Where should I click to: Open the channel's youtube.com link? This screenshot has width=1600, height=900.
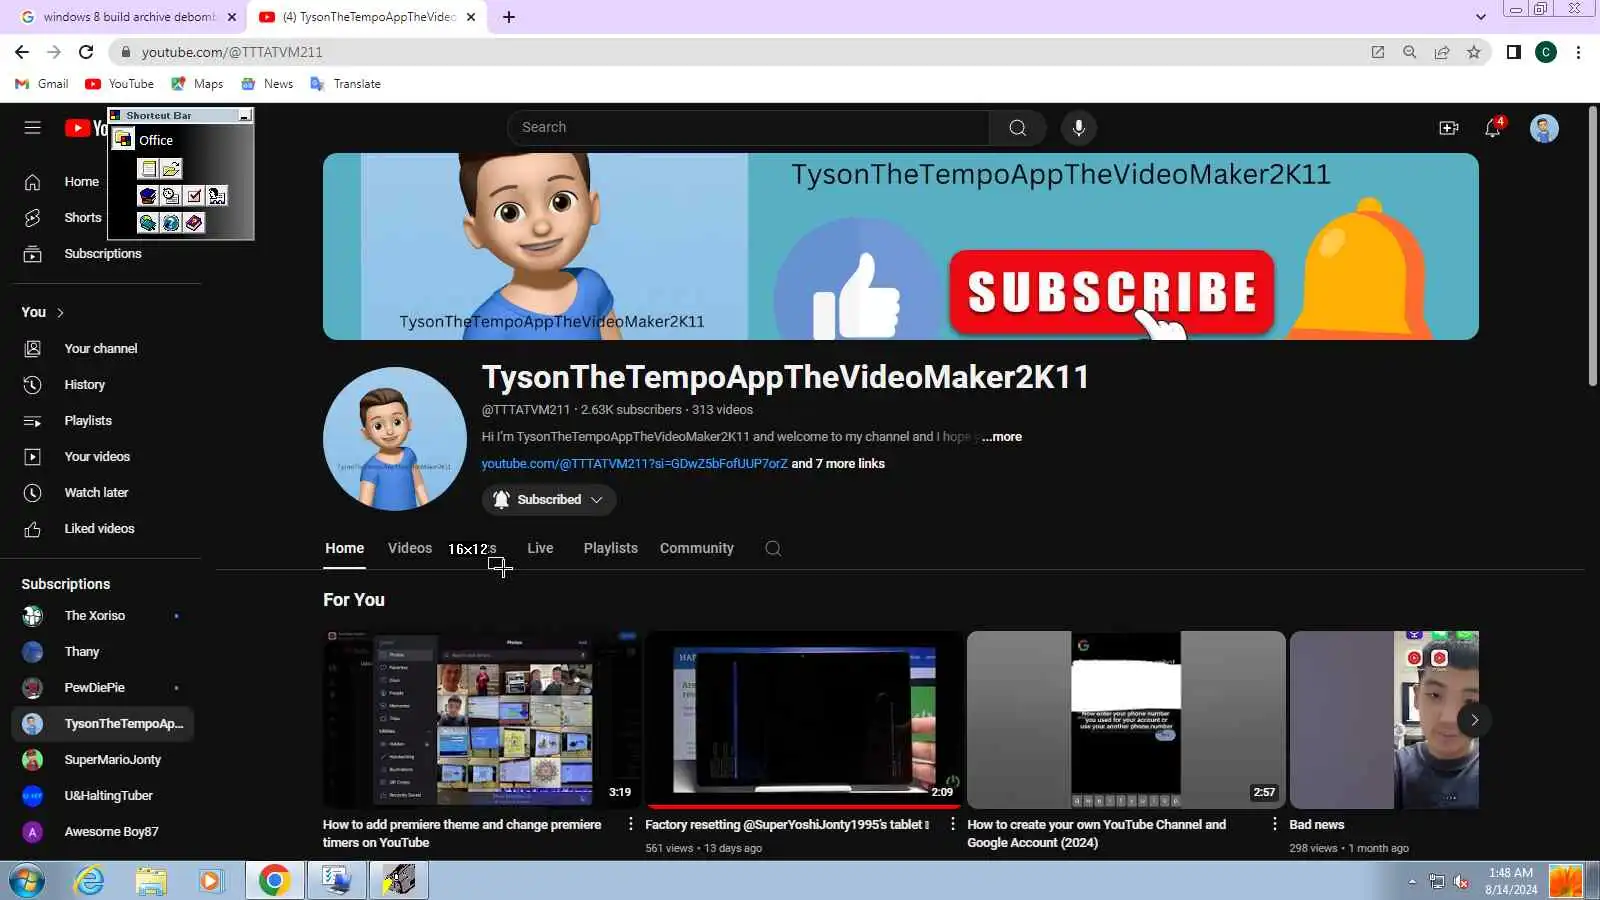(635, 464)
